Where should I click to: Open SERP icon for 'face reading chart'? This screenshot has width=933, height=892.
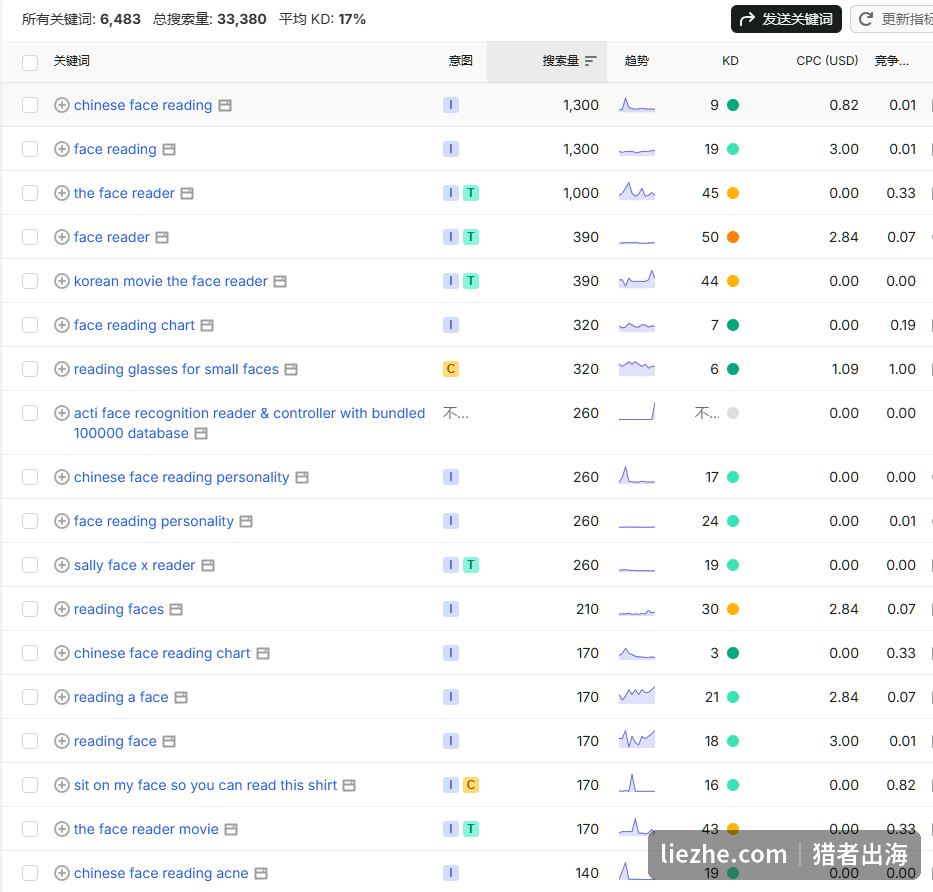207,326
